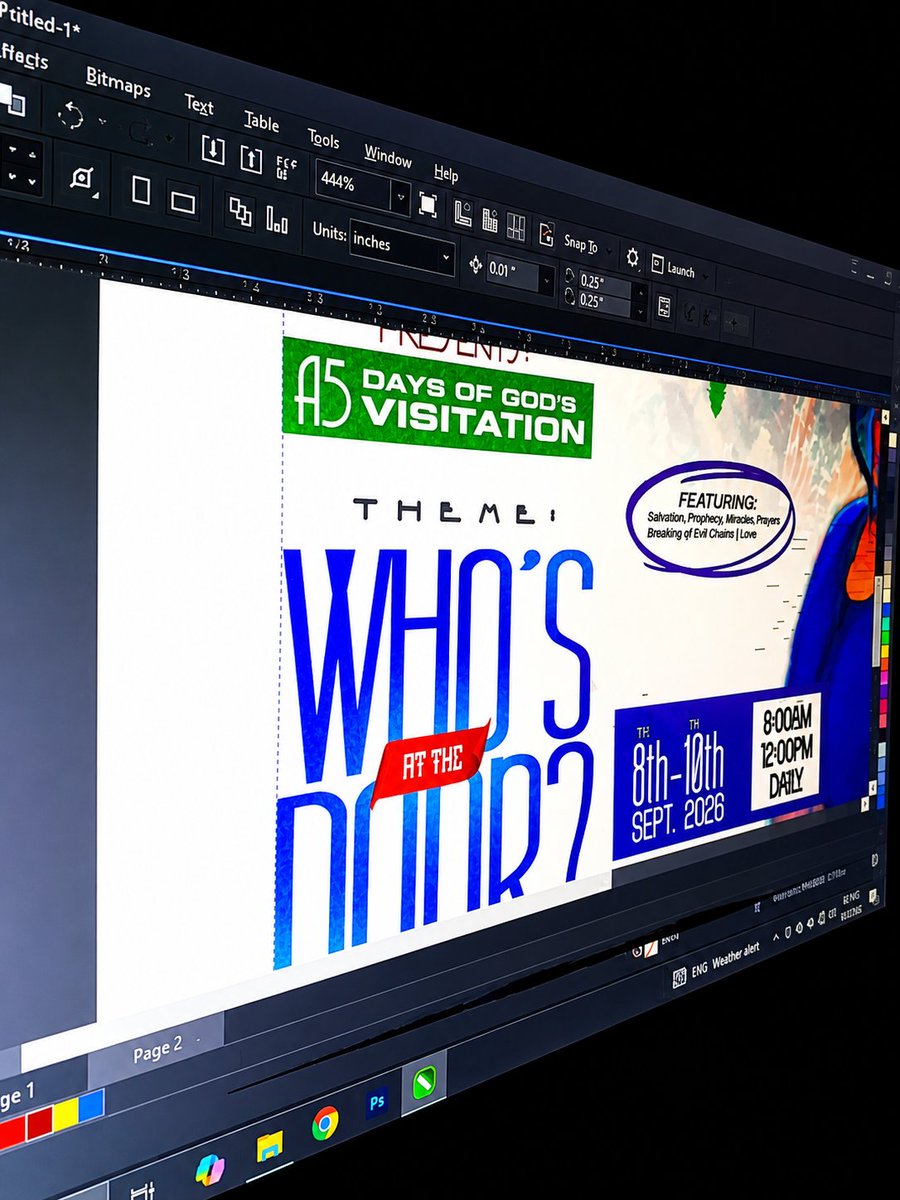Select the THEME: text on canvas
The width and height of the screenshot is (900, 1200).
455,513
